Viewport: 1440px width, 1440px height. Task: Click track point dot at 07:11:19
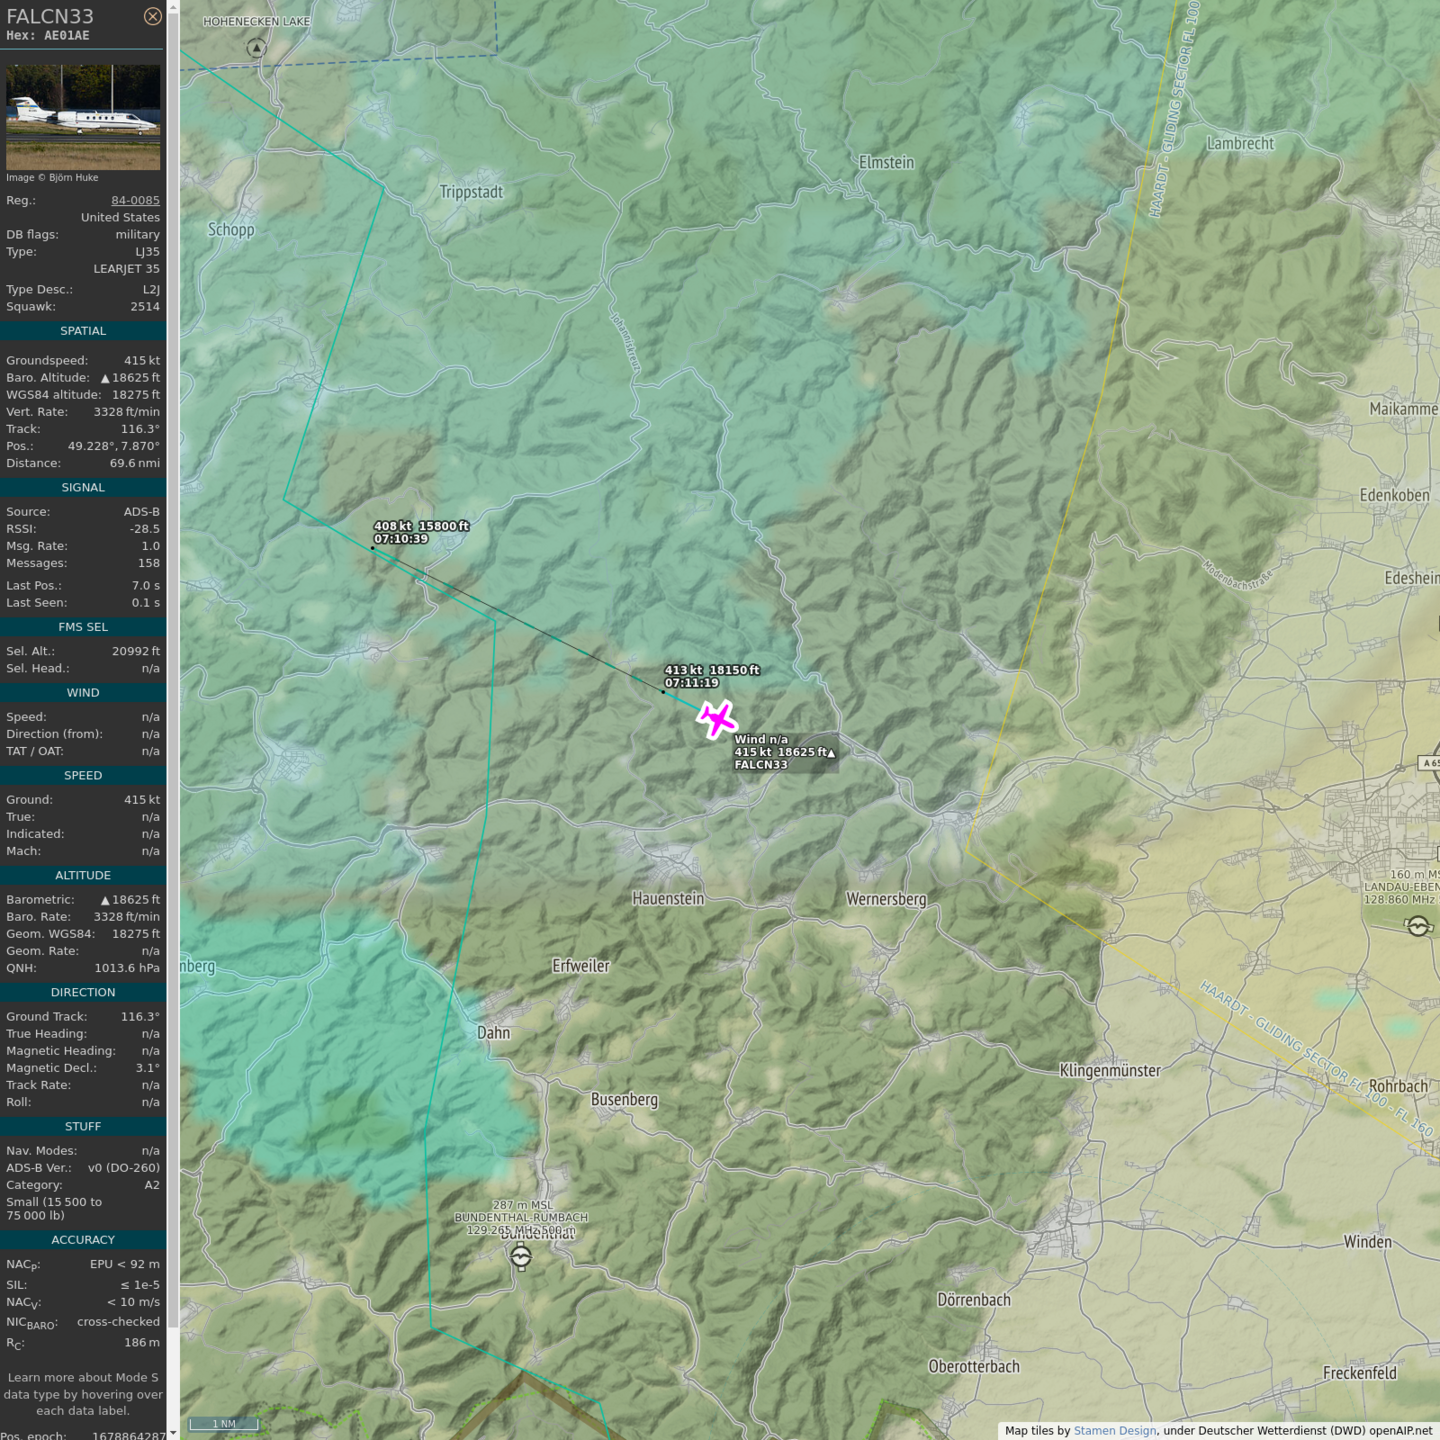(x=663, y=691)
